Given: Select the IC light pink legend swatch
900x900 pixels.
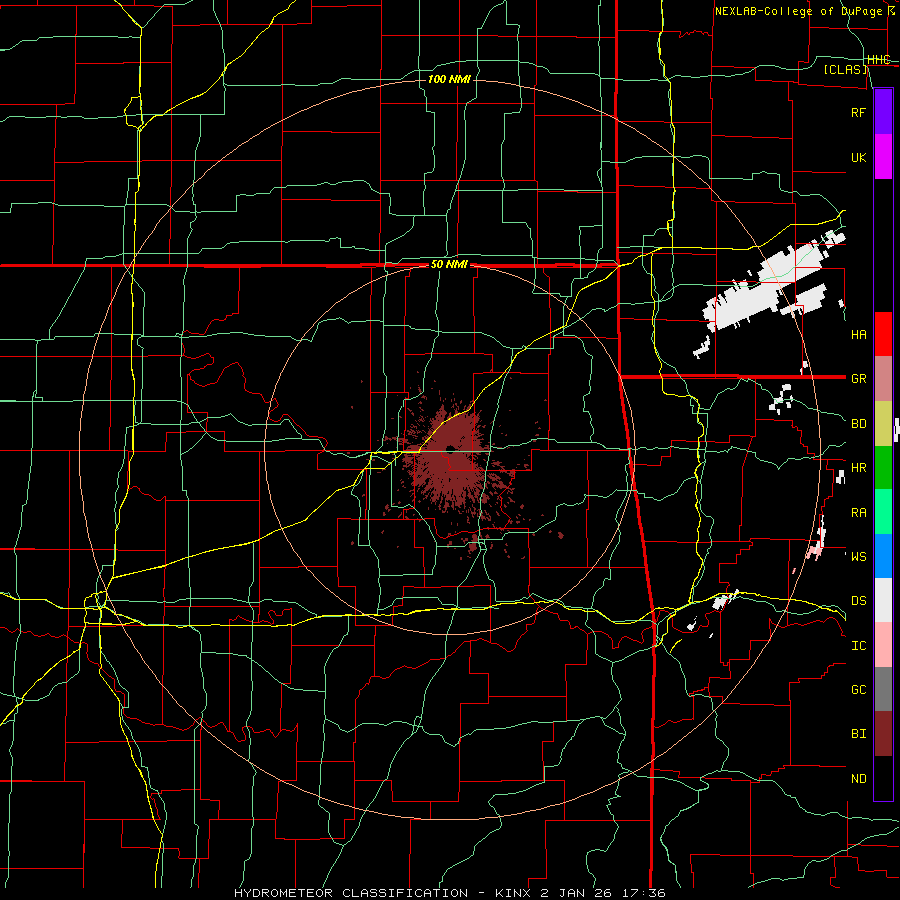Looking at the screenshot, I should [883, 645].
